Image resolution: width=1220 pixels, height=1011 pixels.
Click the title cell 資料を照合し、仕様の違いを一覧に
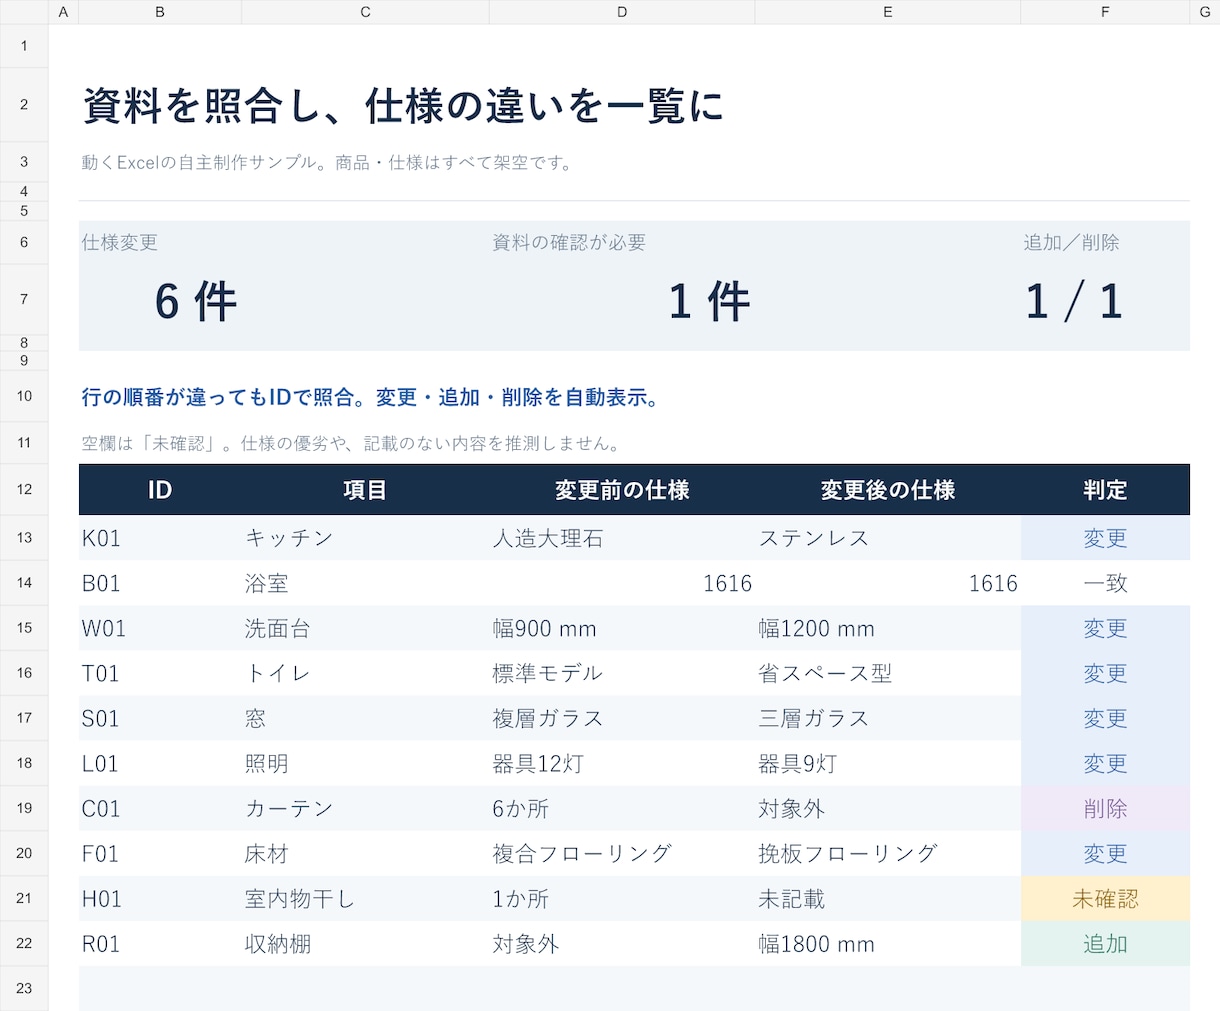point(402,105)
